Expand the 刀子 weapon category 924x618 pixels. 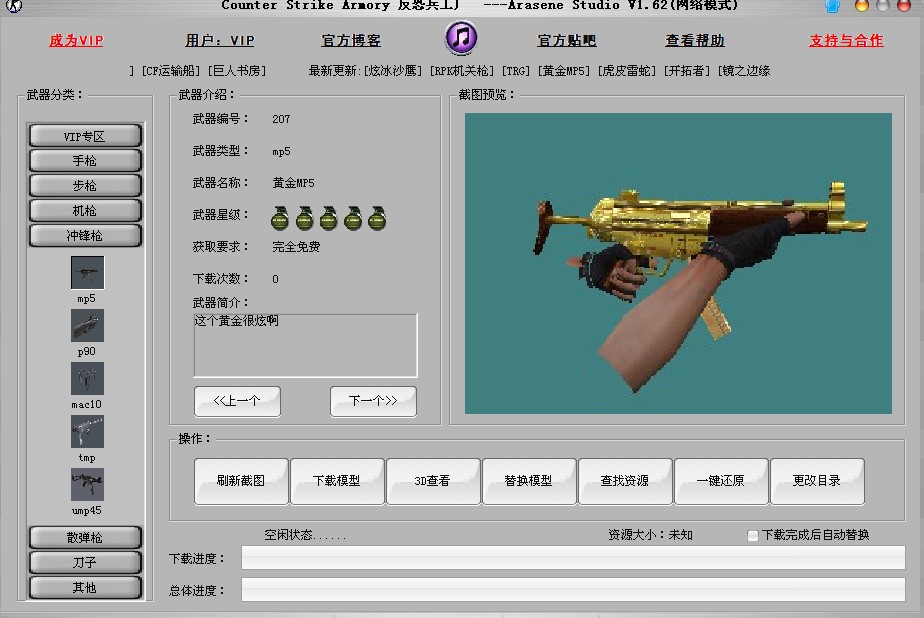coord(85,563)
